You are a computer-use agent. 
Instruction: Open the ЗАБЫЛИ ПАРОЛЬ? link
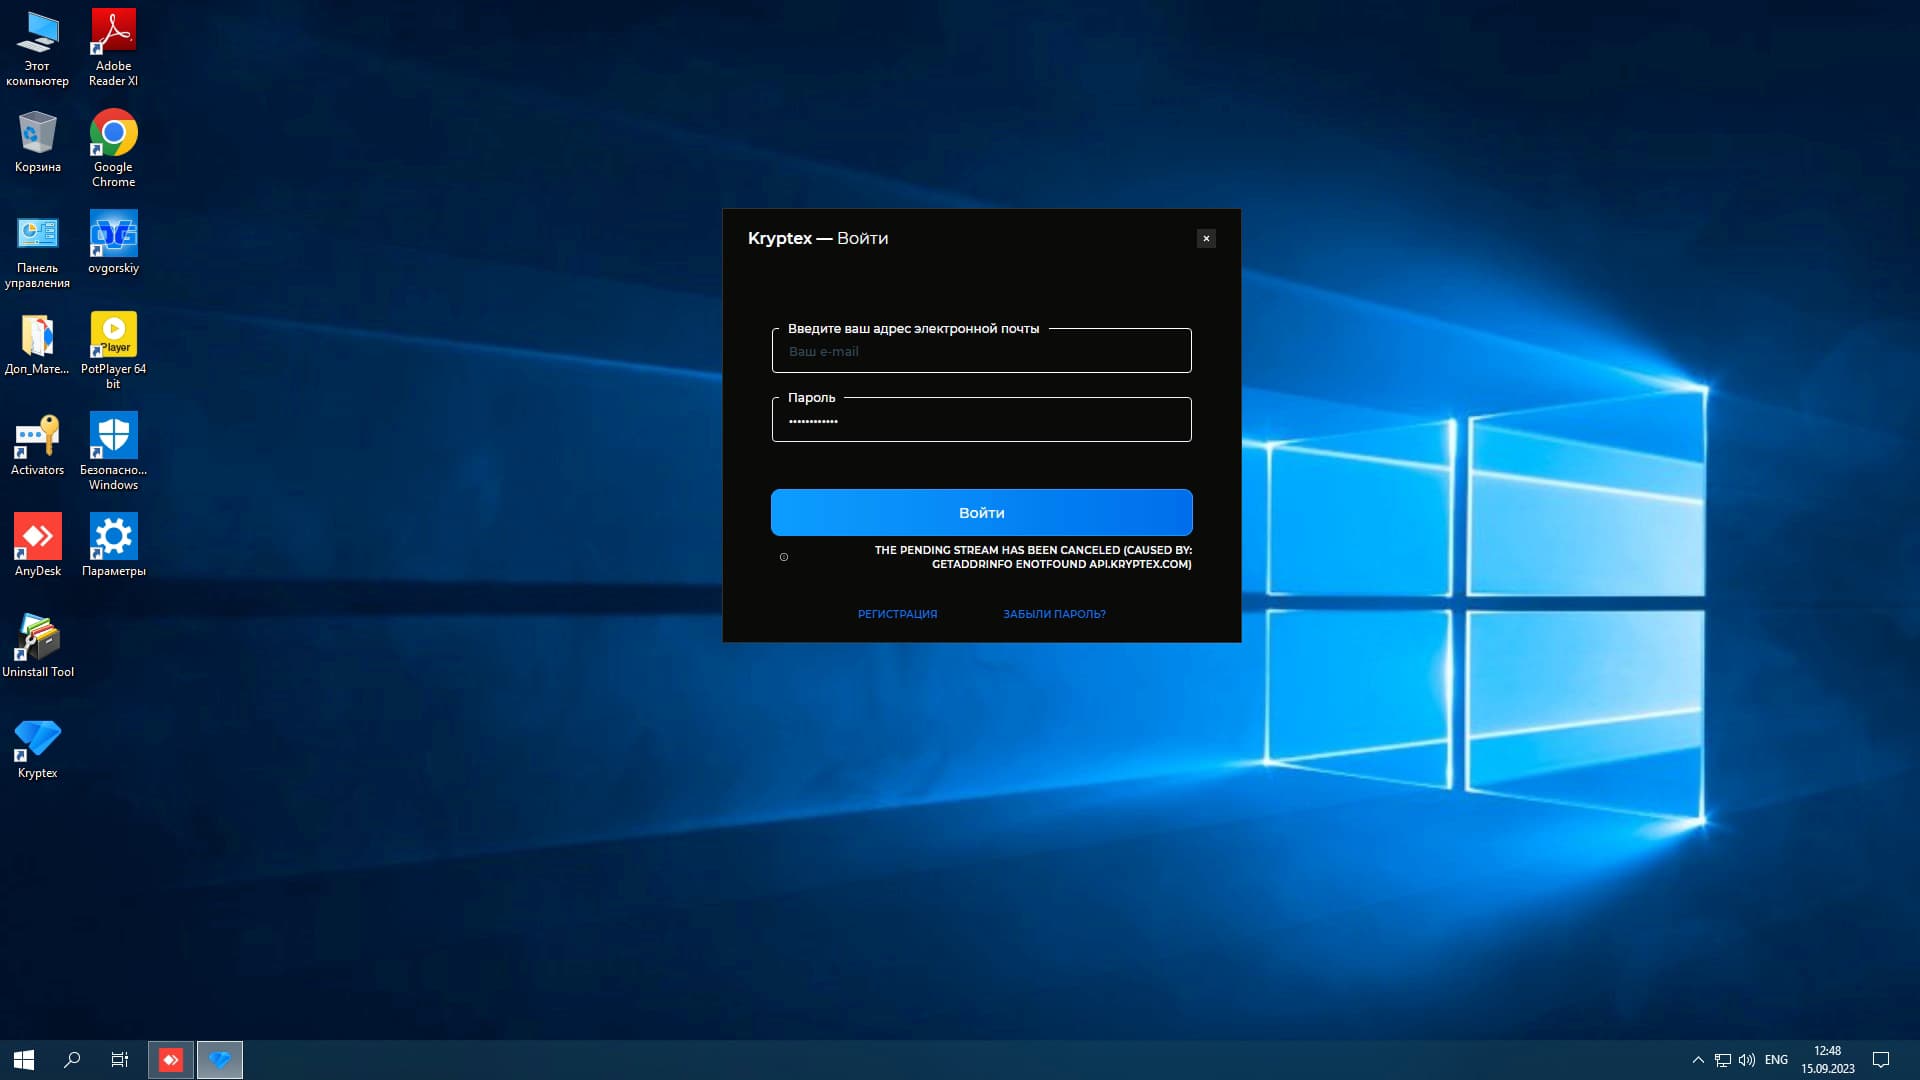coord(1054,614)
